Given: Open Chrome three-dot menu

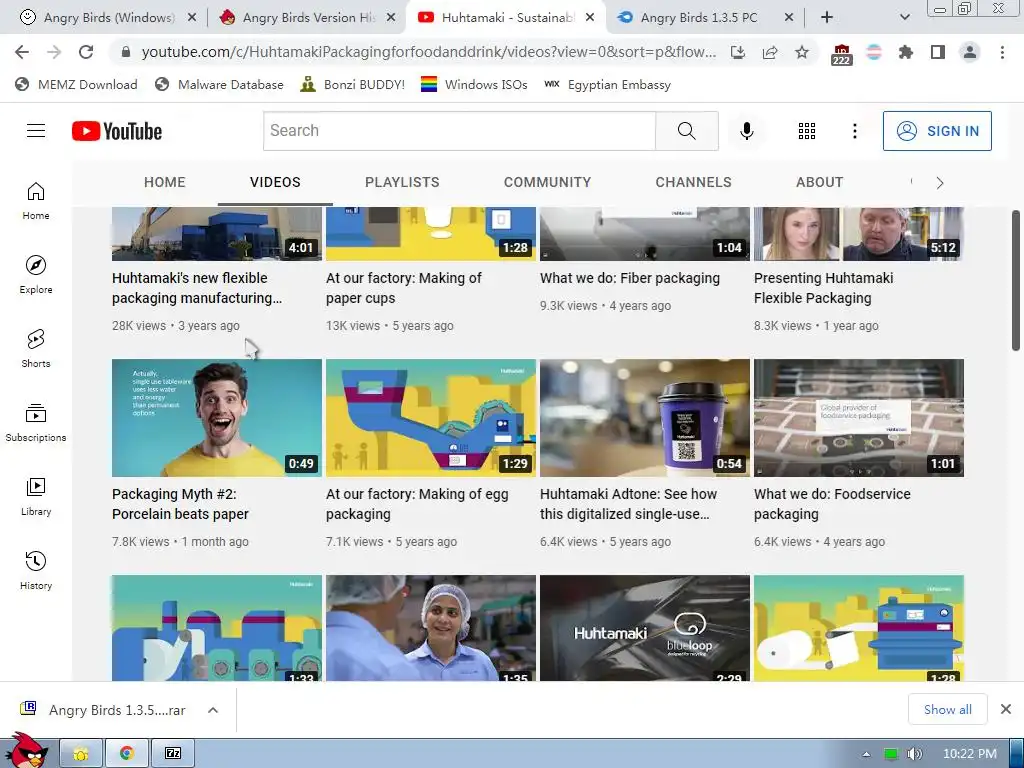Looking at the screenshot, I should 1002,52.
